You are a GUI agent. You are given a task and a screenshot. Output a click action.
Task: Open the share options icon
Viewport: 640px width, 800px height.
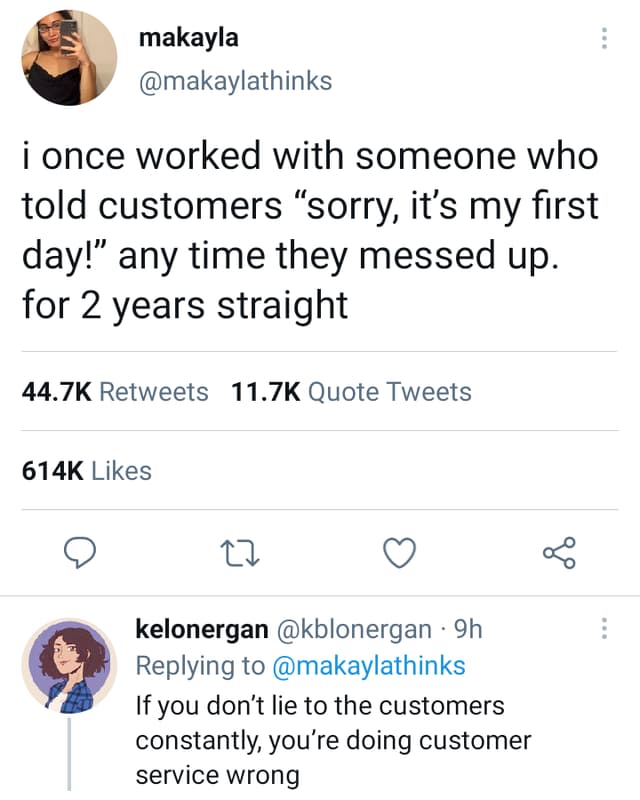(x=559, y=551)
